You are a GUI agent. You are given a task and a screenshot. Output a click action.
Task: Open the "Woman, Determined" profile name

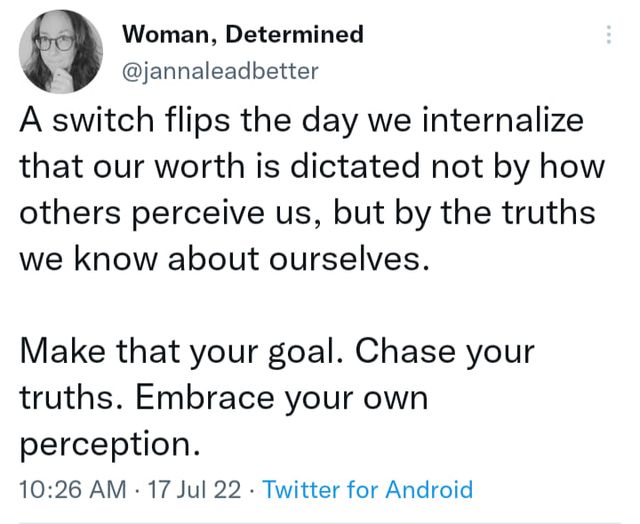(242, 35)
